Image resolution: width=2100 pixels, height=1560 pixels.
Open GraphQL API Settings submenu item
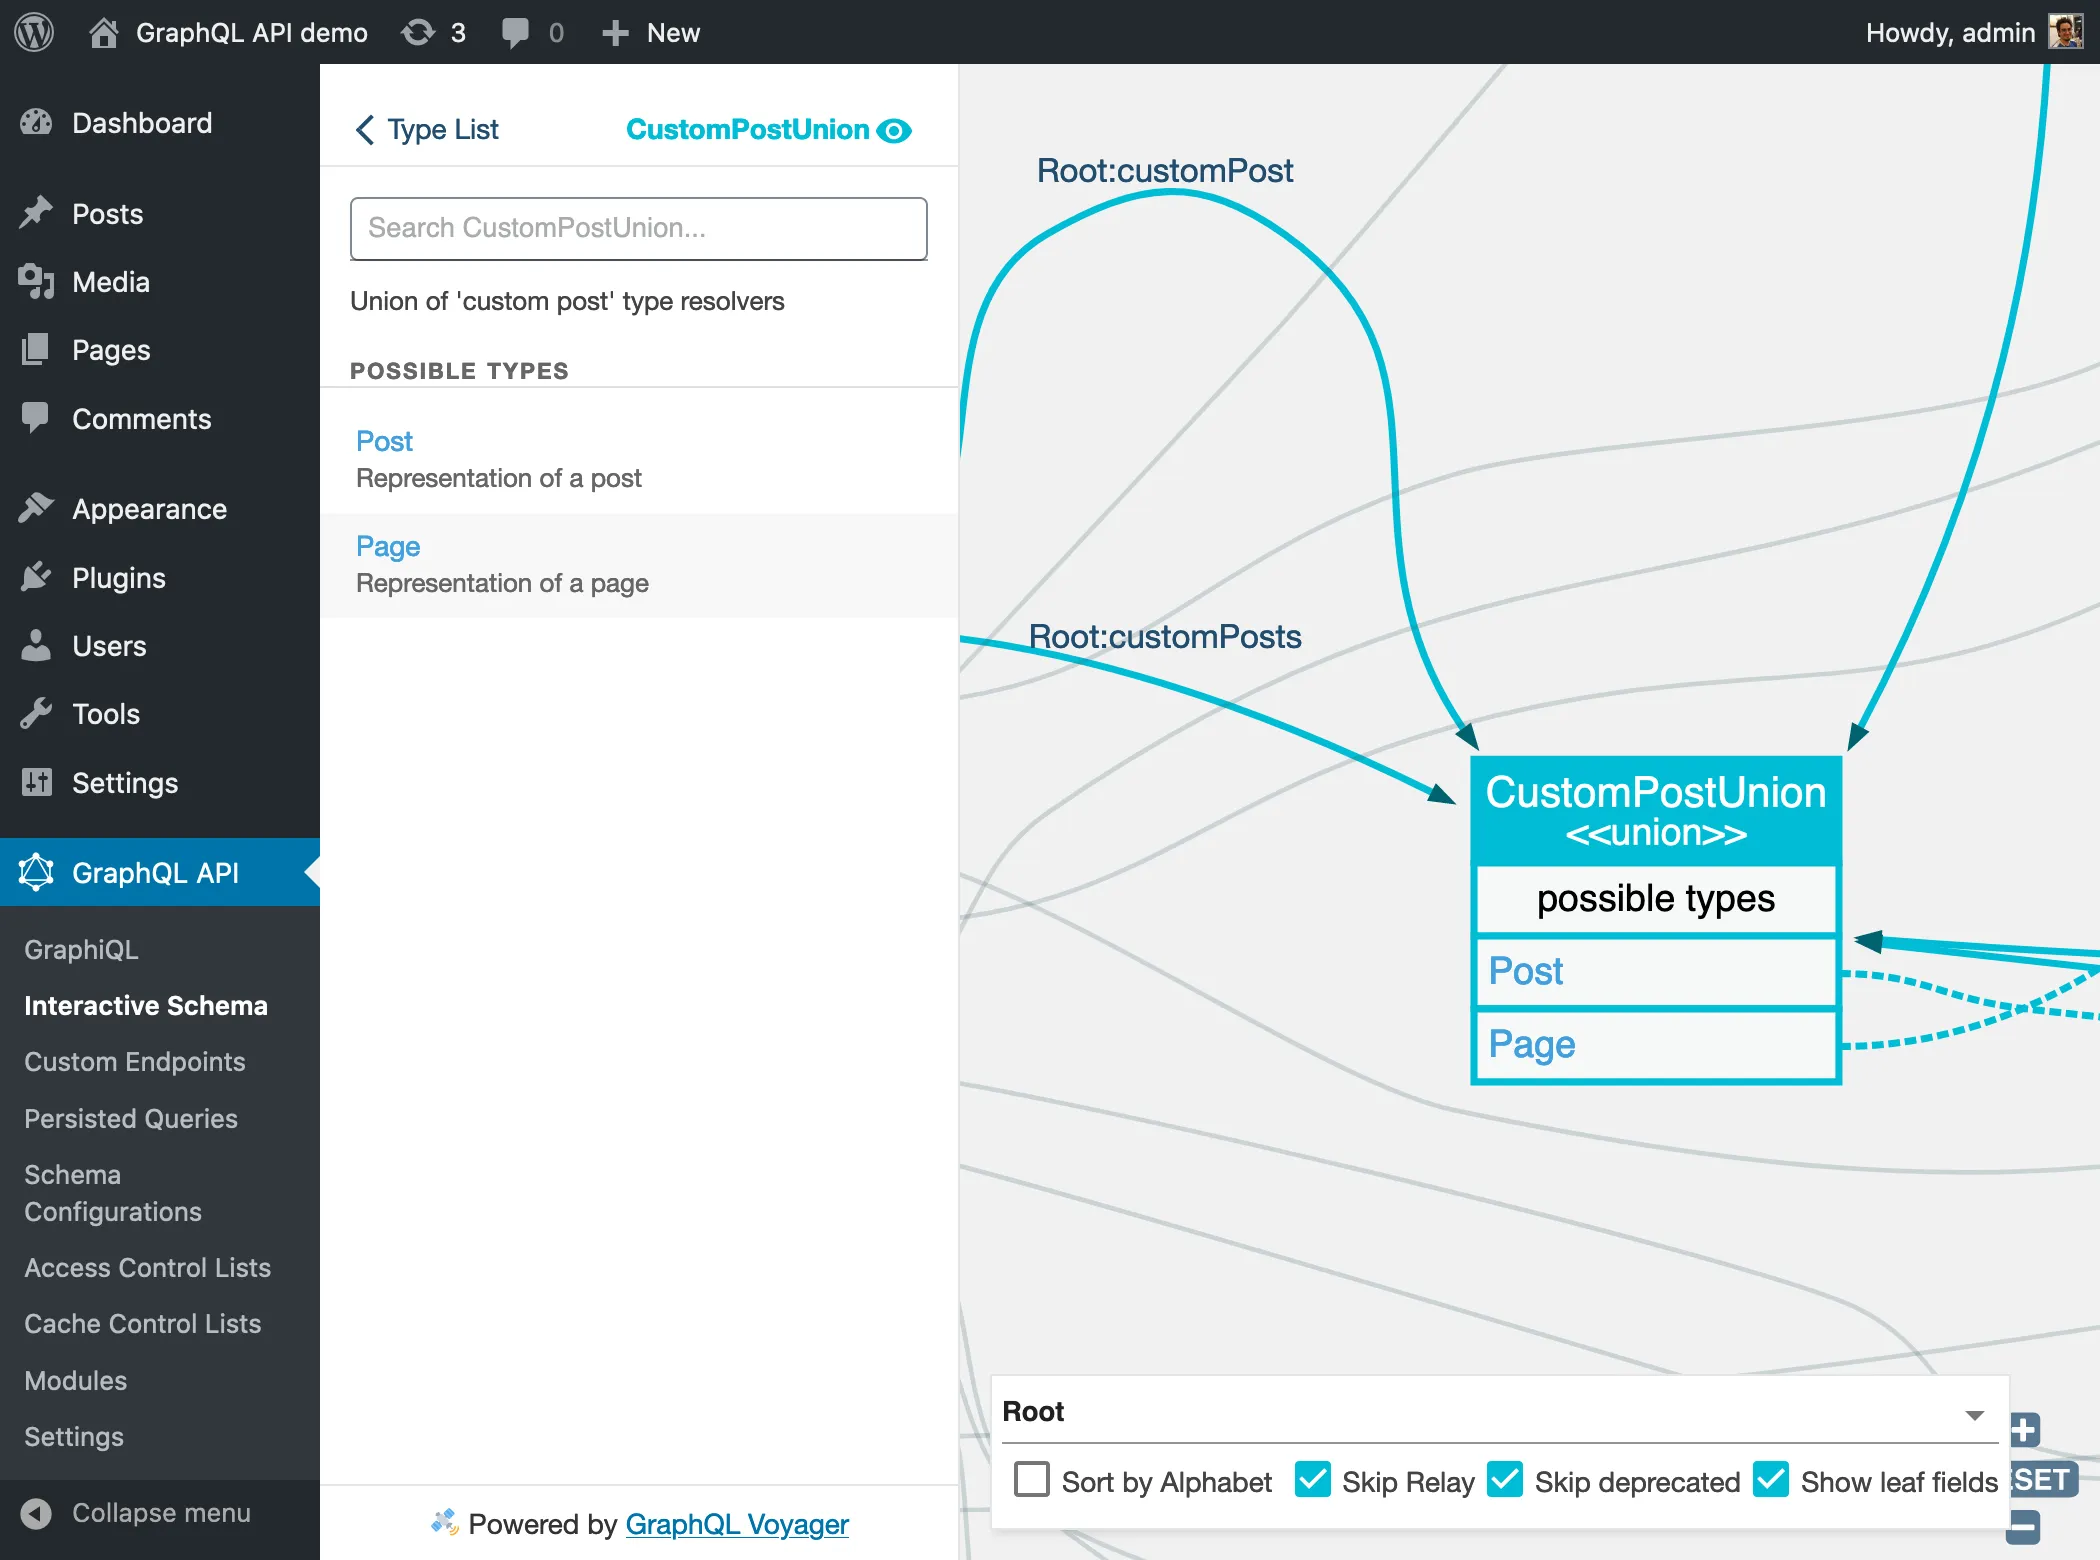pyautogui.click(x=74, y=1436)
